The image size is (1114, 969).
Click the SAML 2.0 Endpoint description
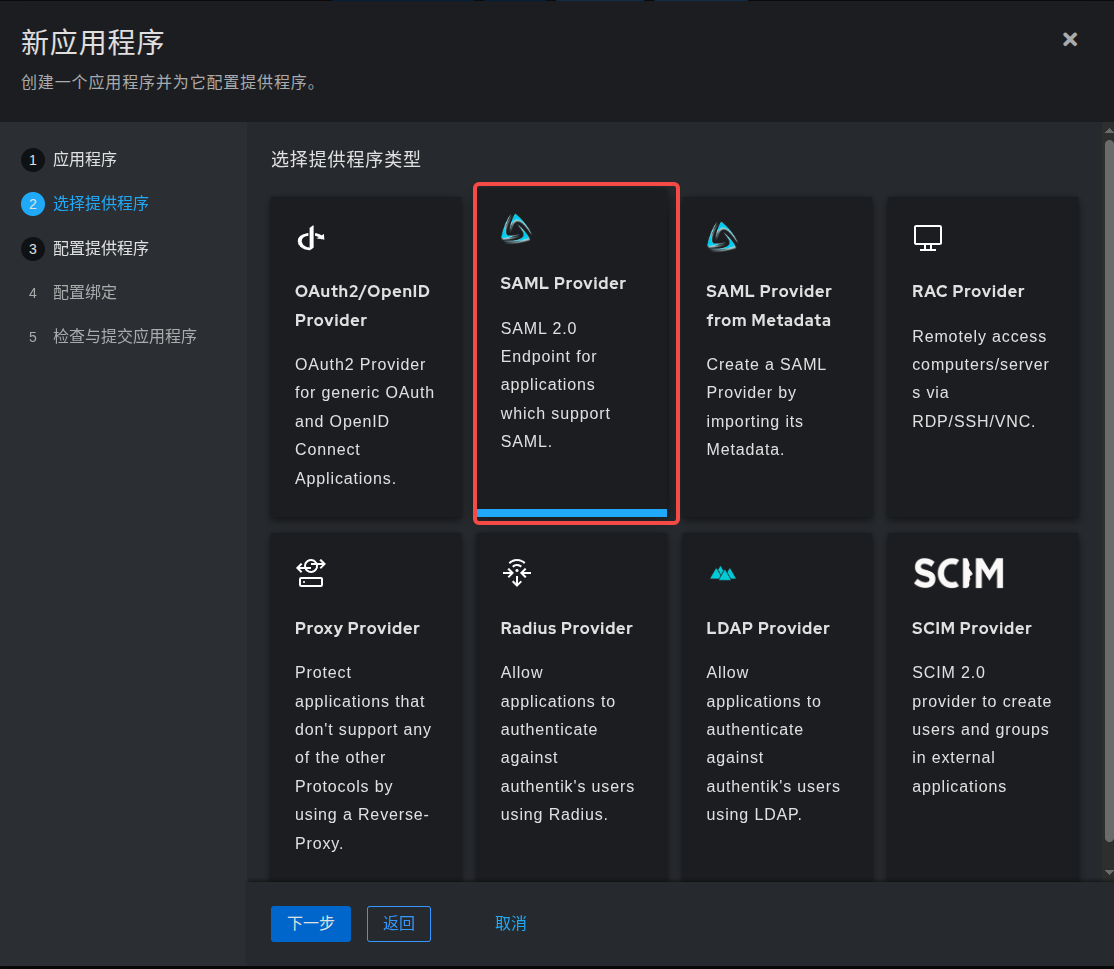click(x=555, y=385)
